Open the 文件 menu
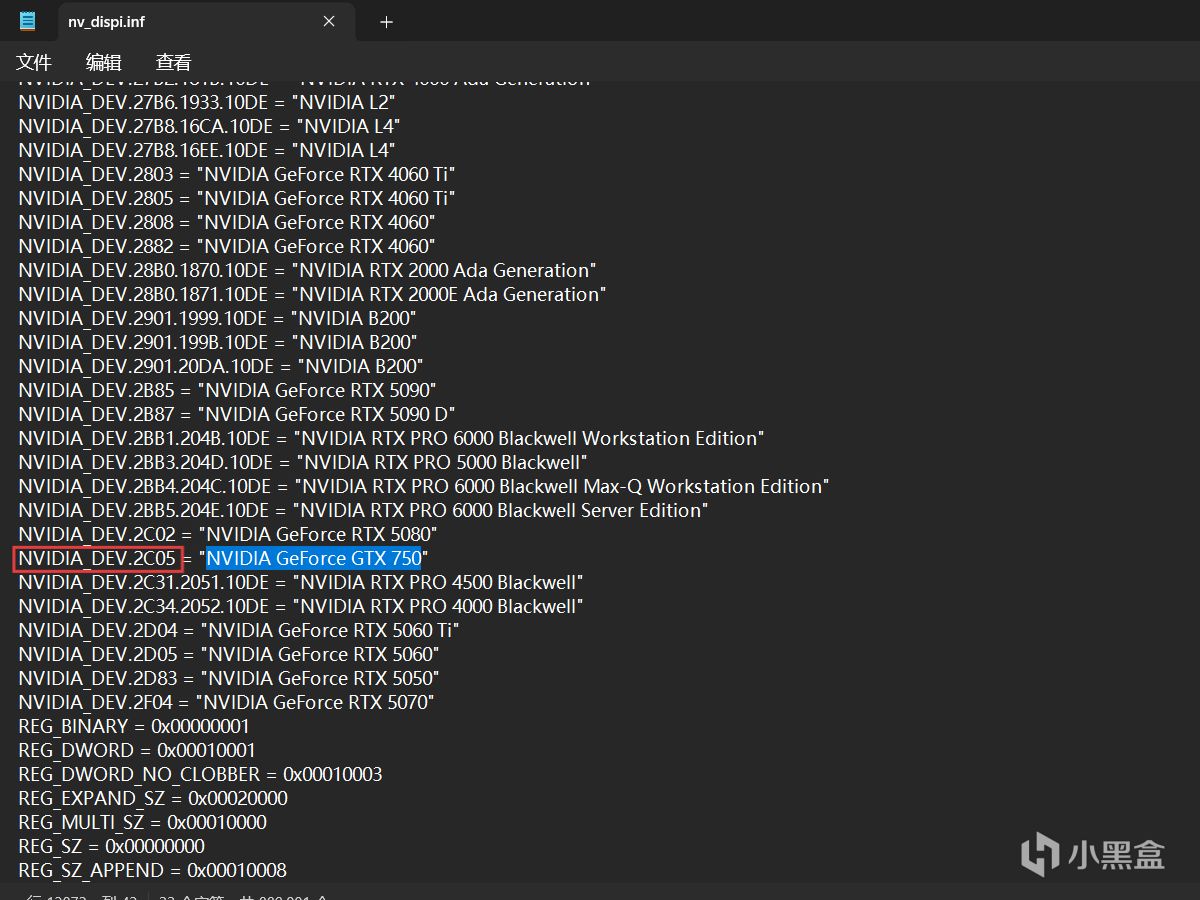 coord(34,62)
